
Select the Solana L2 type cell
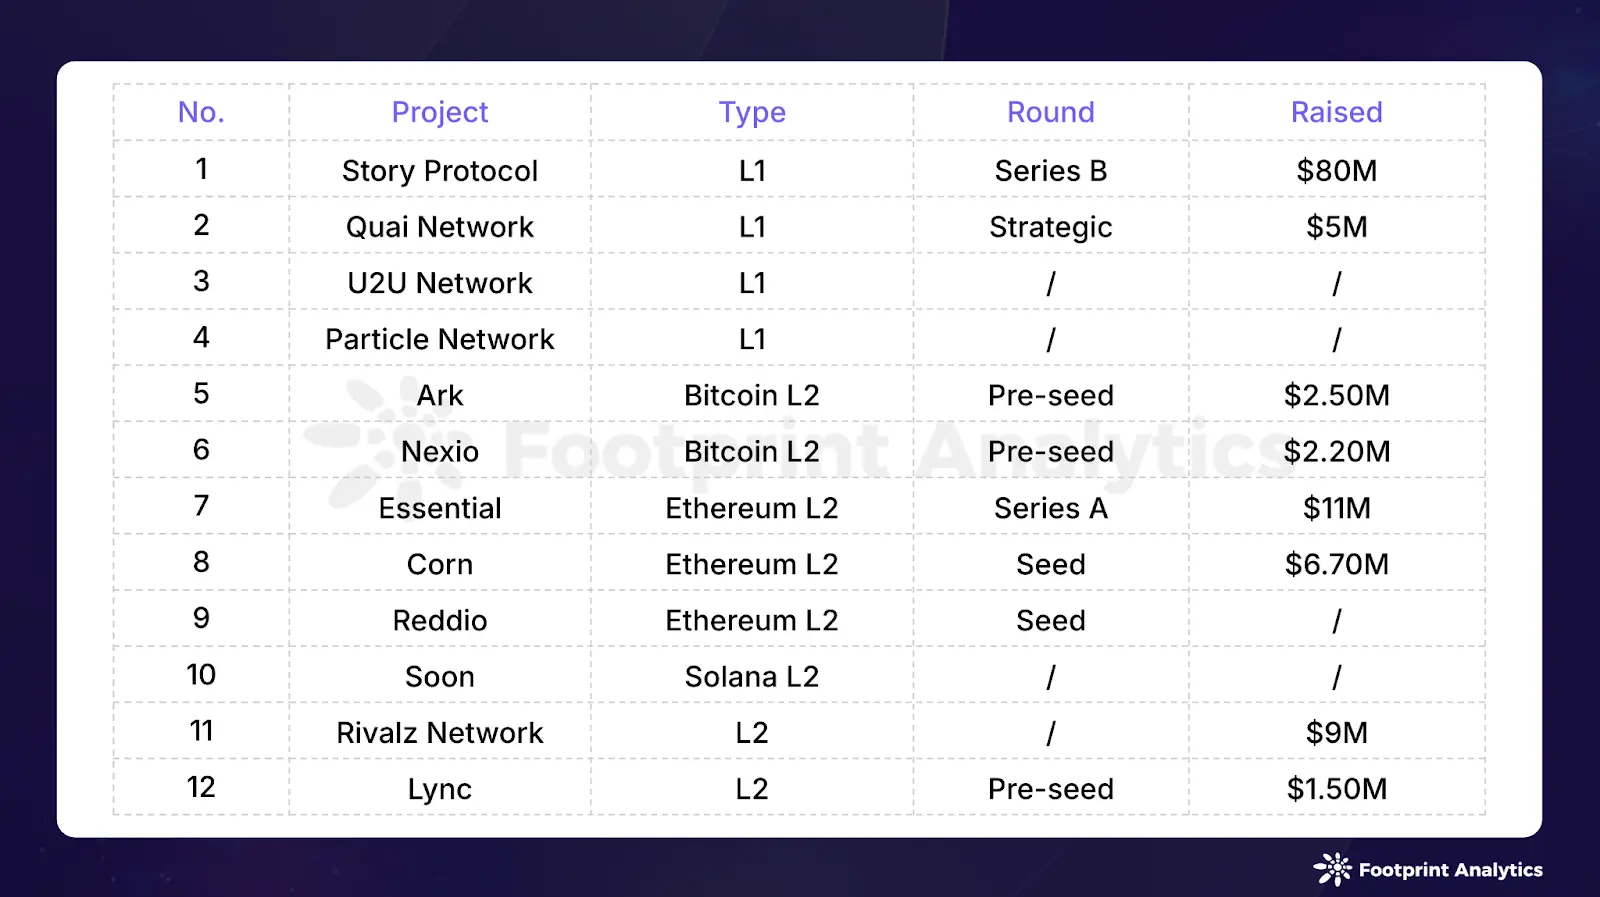pos(752,677)
